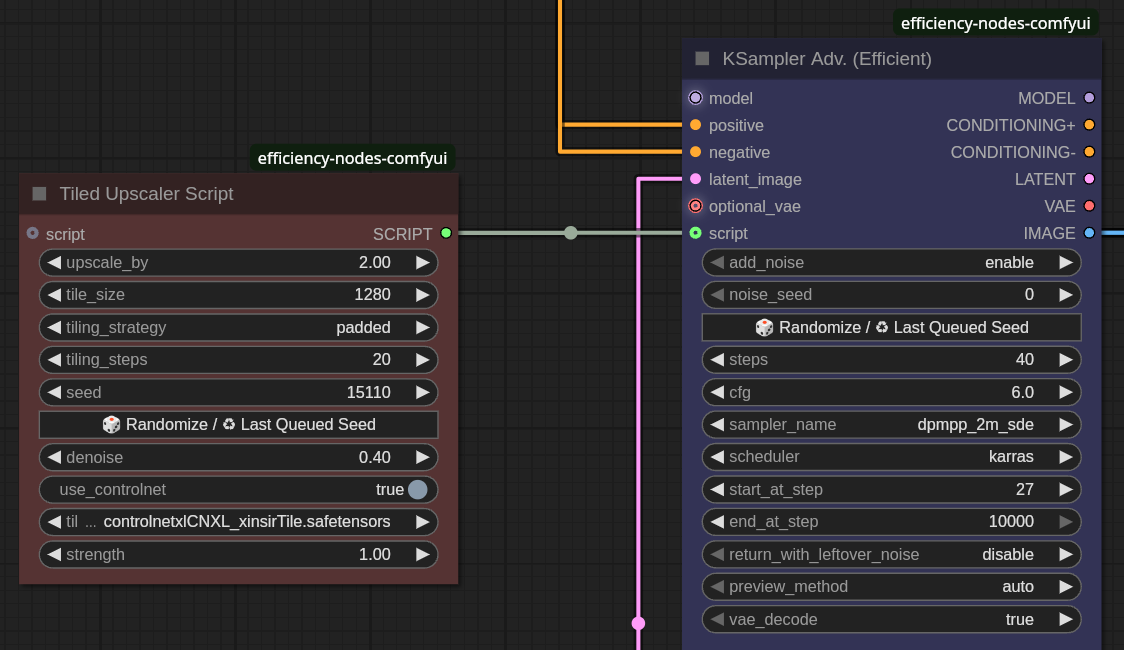The height and width of the screenshot is (650, 1124).
Task: Open the scheduler karras dropdown
Action: (x=891, y=457)
